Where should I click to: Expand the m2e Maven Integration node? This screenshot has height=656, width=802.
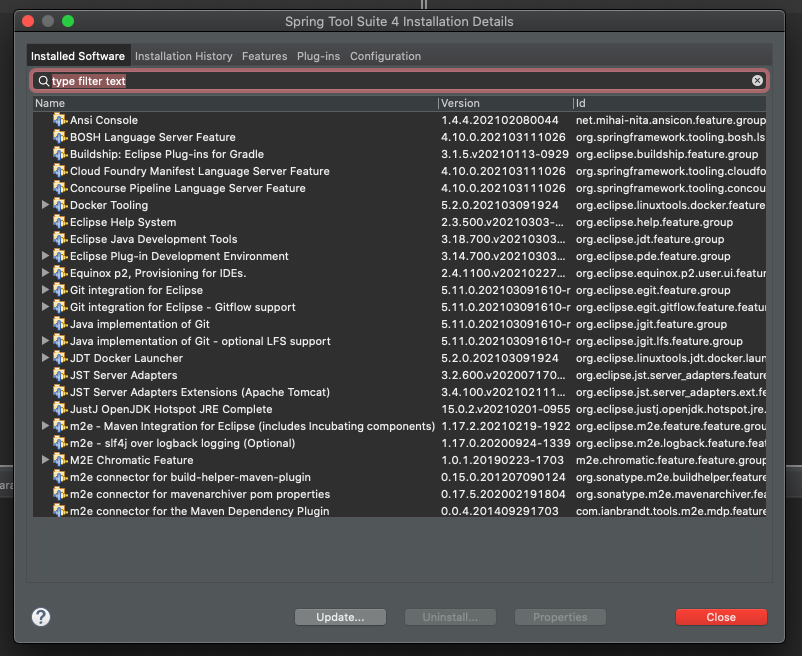pyautogui.click(x=45, y=426)
